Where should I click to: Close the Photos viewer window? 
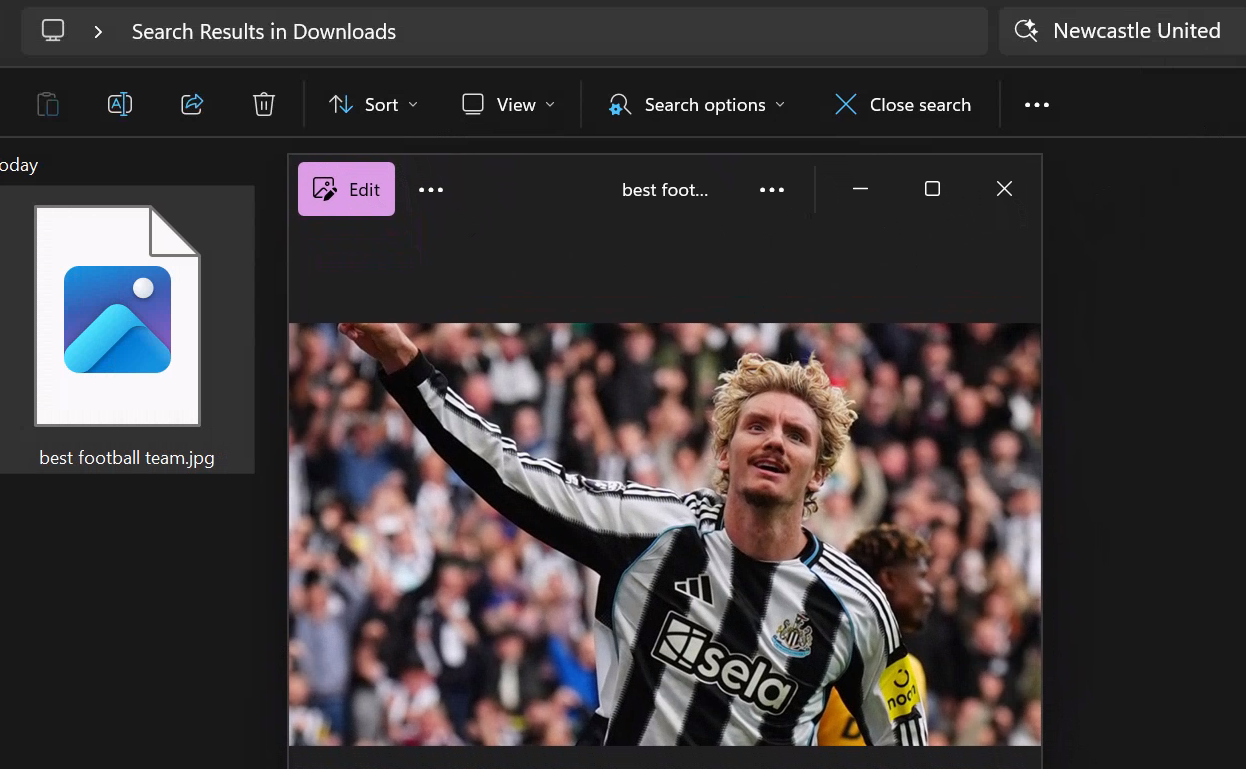[x=1004, y=189]
